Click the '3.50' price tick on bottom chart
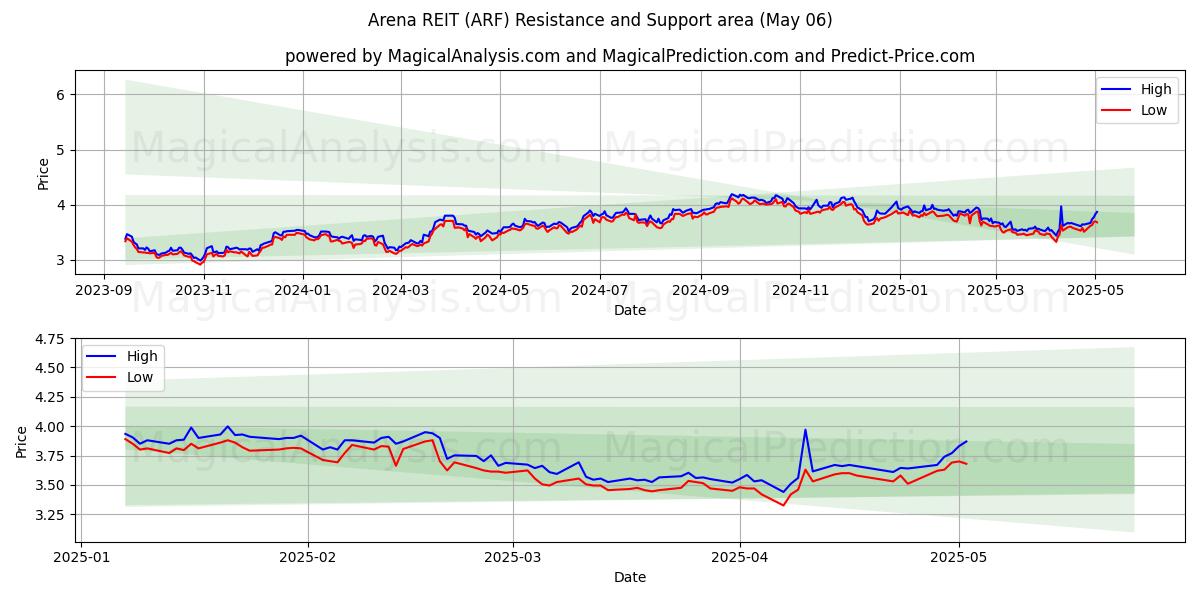The height and width of the screenshot is (600, 1200). [x=50, y=485]
